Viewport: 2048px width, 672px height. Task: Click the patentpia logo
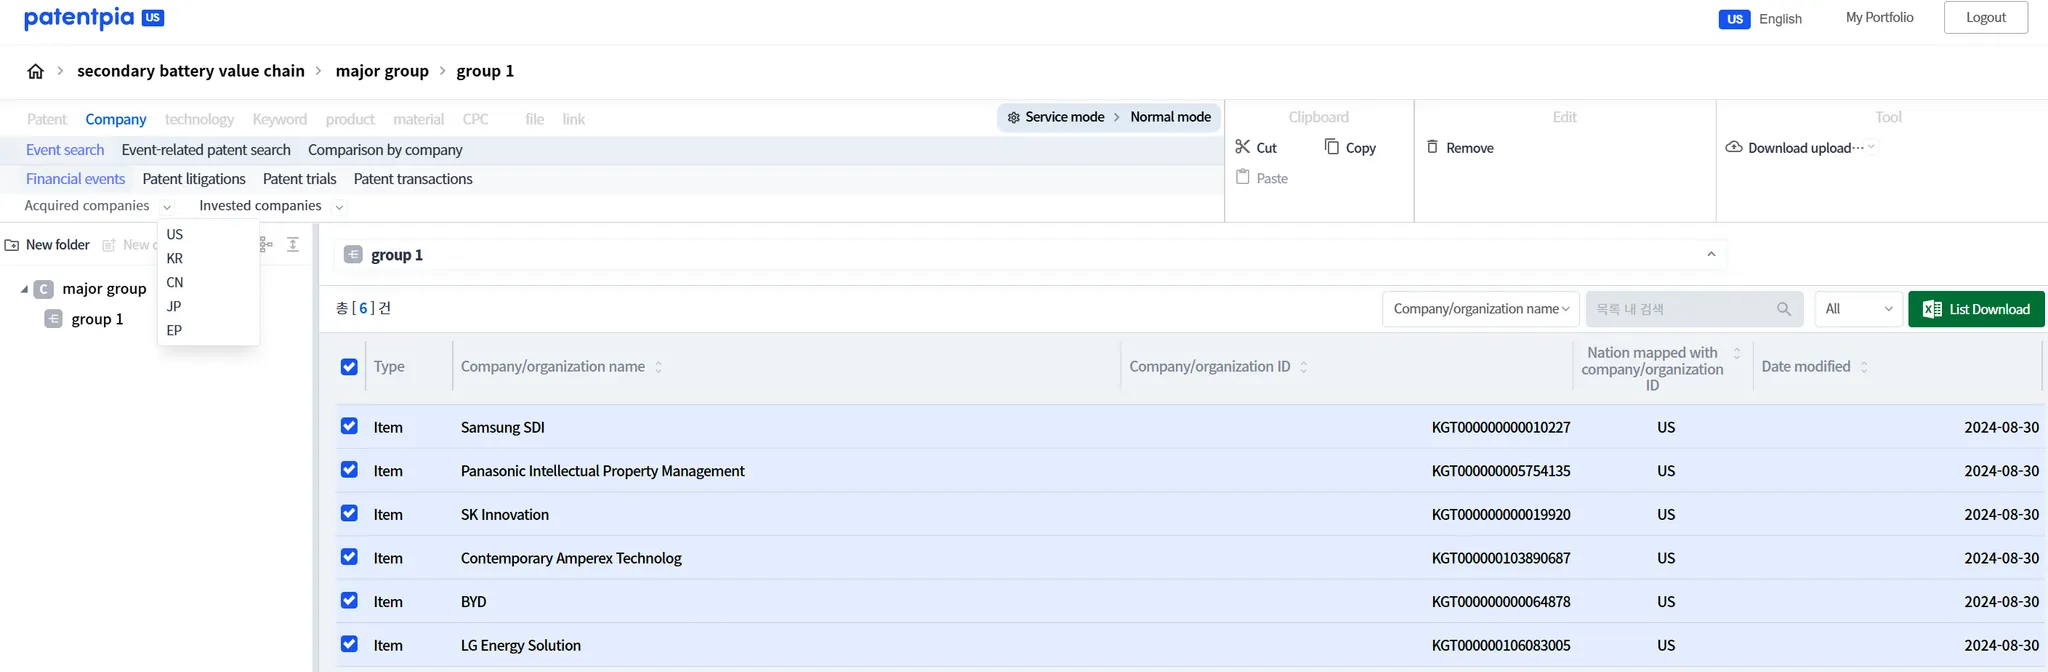(94, 18)
